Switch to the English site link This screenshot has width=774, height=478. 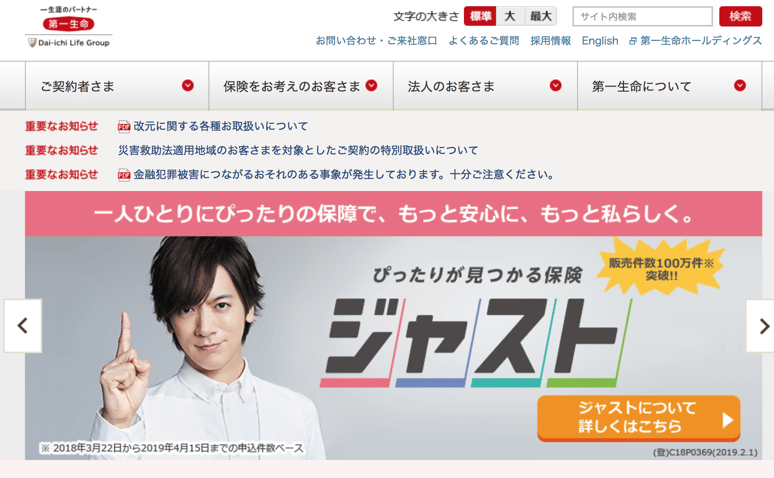[600, 41]
